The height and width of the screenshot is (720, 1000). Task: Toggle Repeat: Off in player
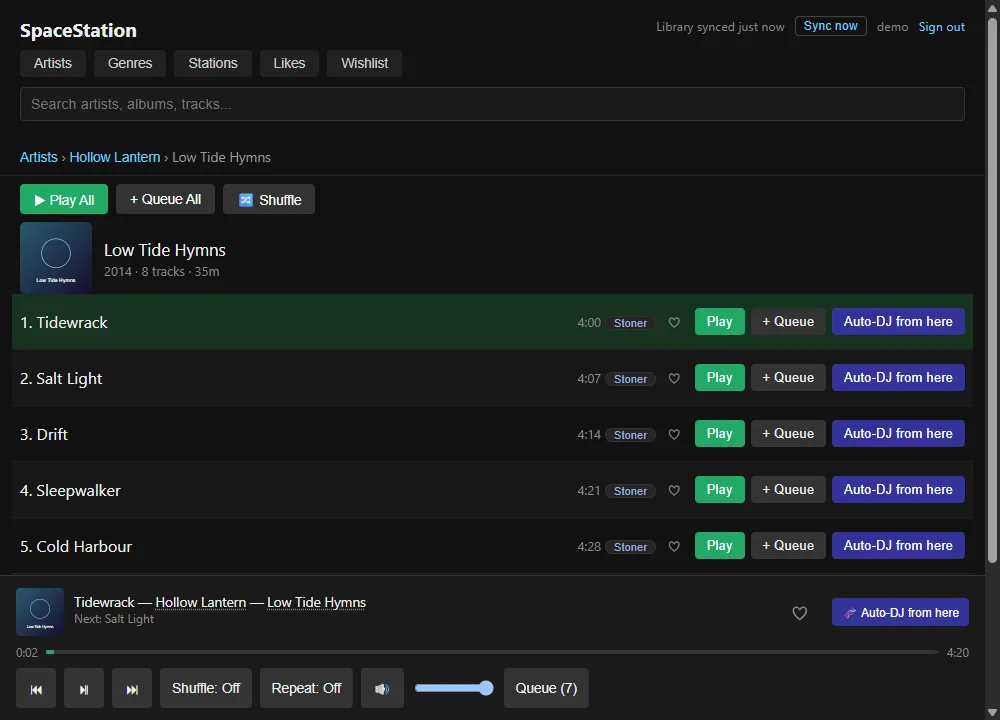click(306, 689)
